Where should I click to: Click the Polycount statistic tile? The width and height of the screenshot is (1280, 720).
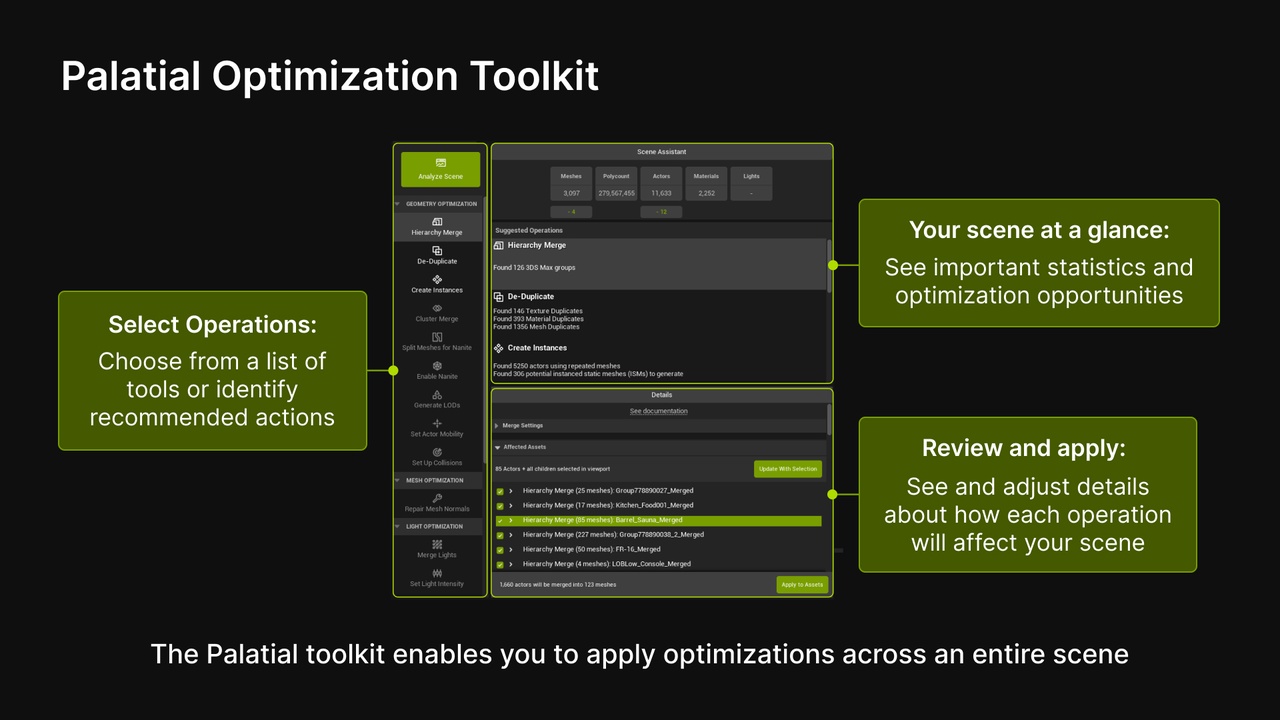click(616, 185)
